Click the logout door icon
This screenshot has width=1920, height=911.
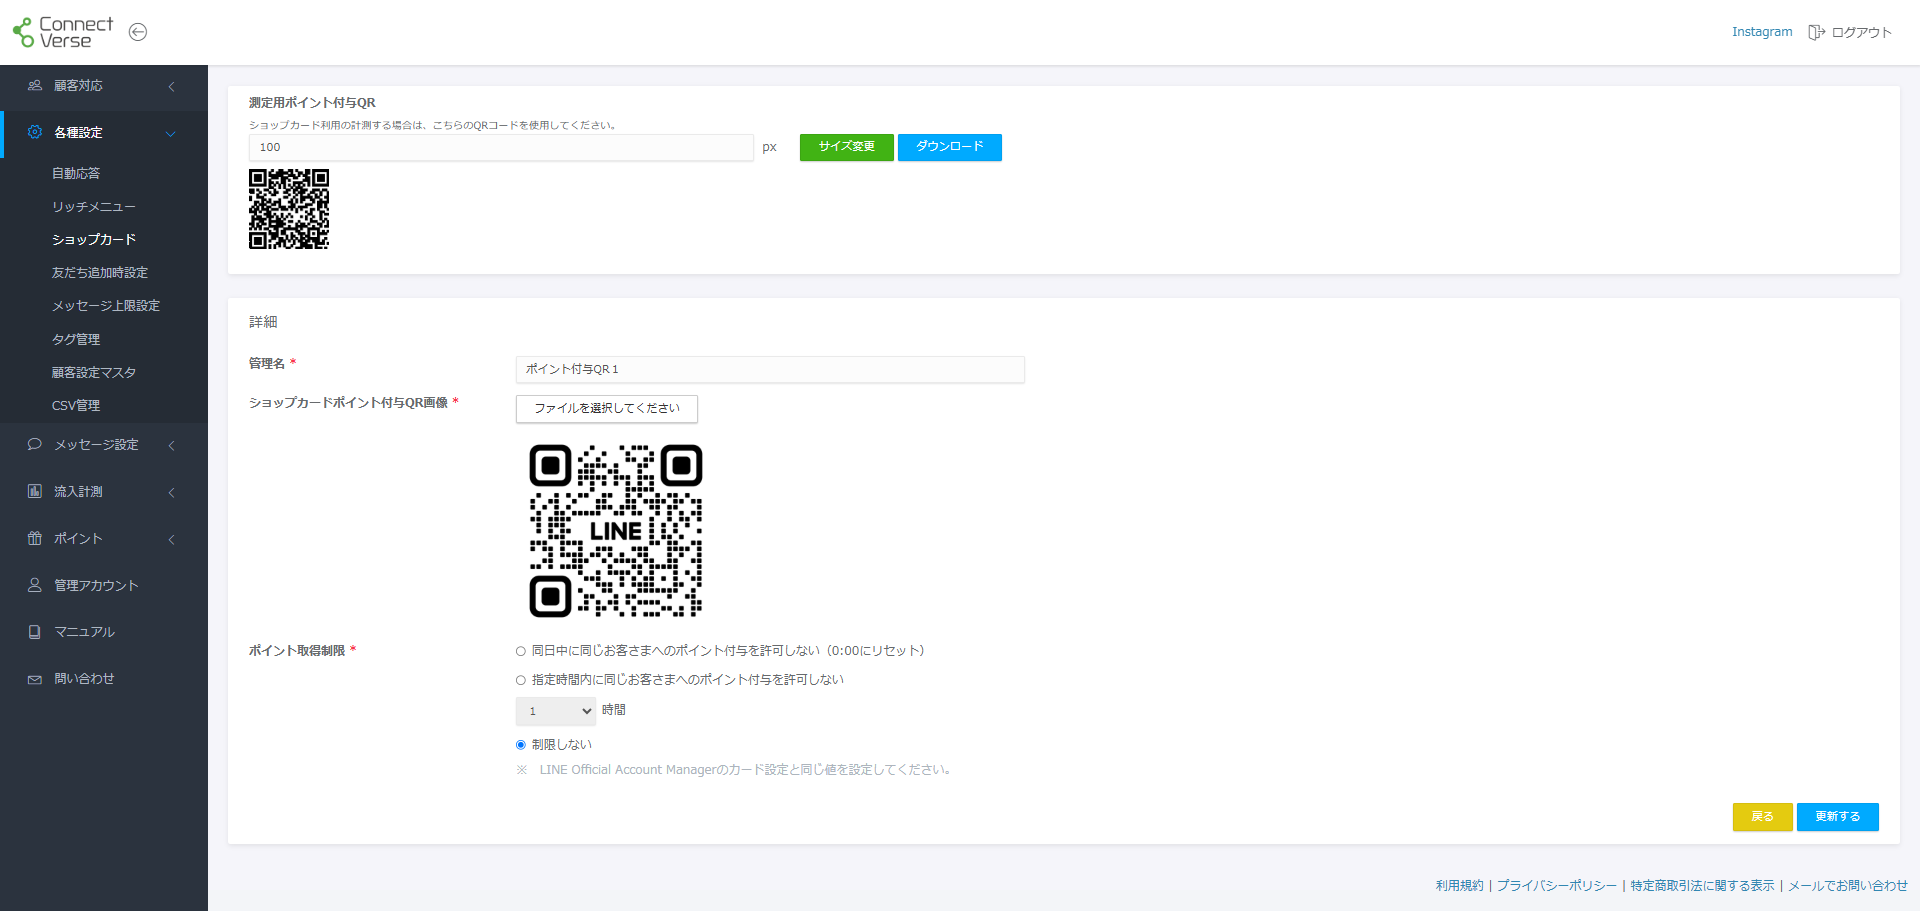(1816, 32)
